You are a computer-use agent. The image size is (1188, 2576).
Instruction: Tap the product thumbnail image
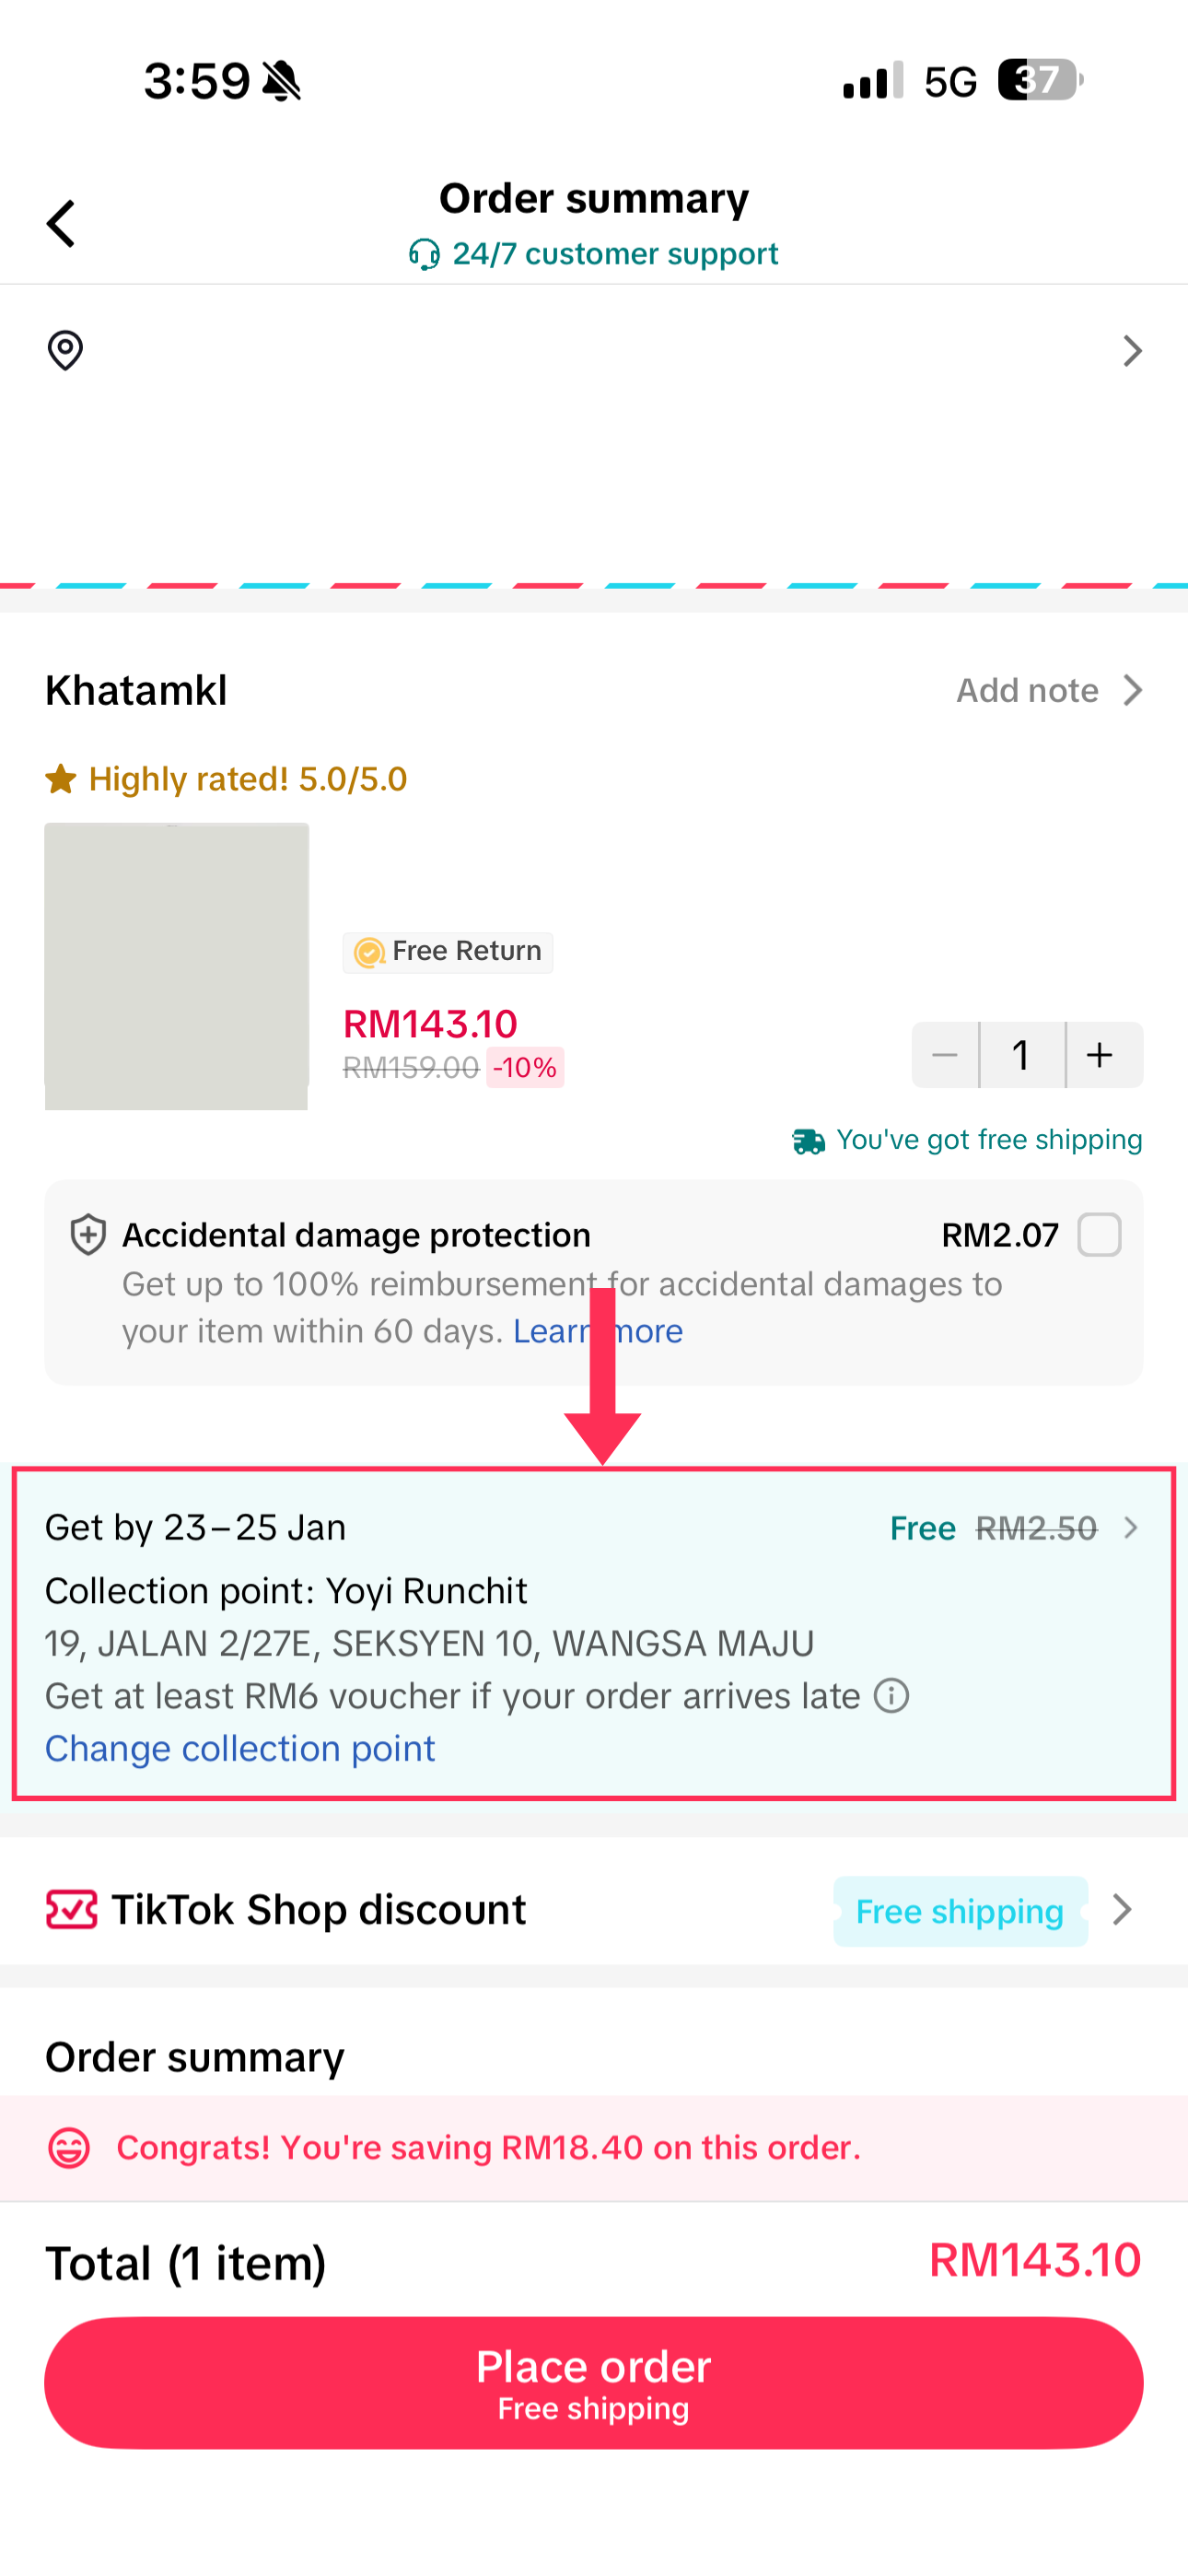177,966
